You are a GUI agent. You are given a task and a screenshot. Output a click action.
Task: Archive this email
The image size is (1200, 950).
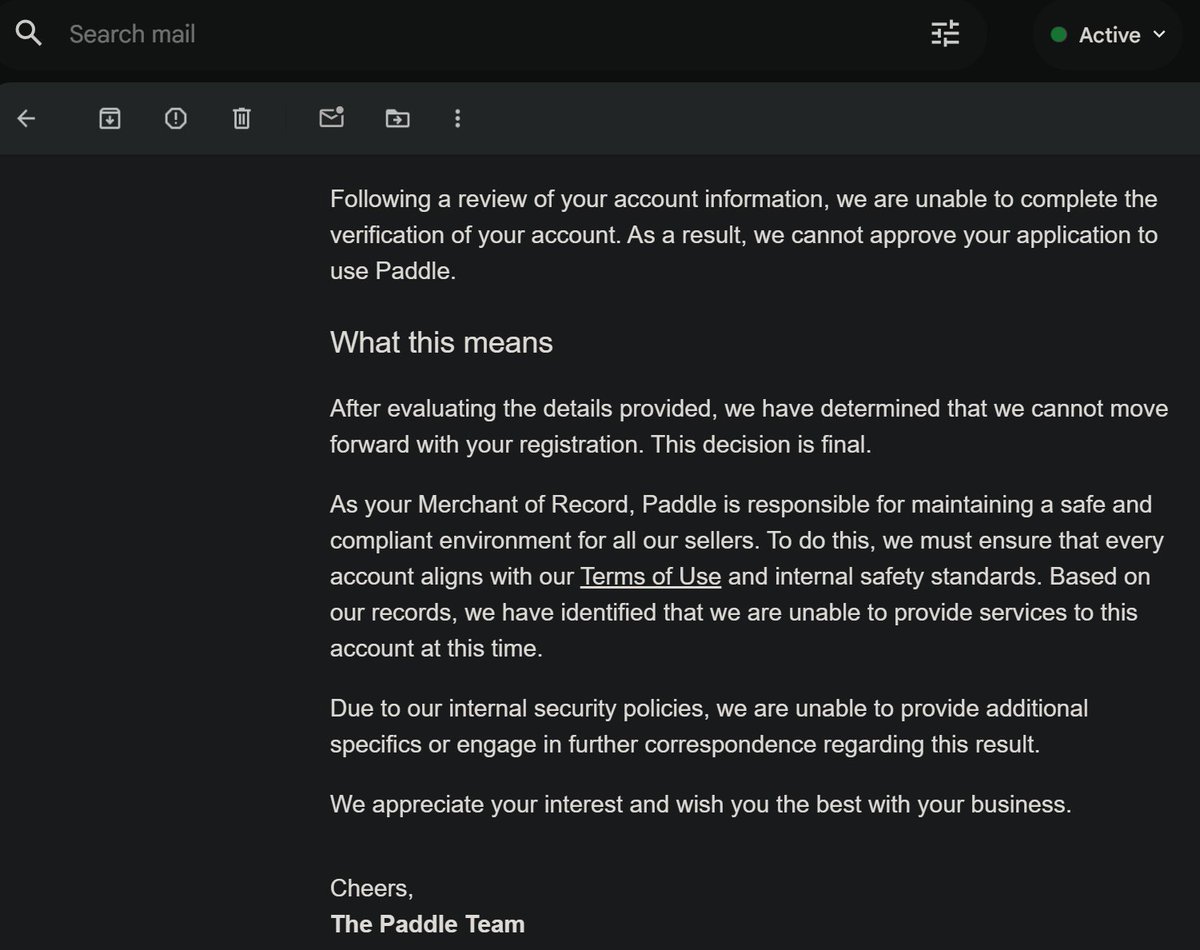point(110,119)
